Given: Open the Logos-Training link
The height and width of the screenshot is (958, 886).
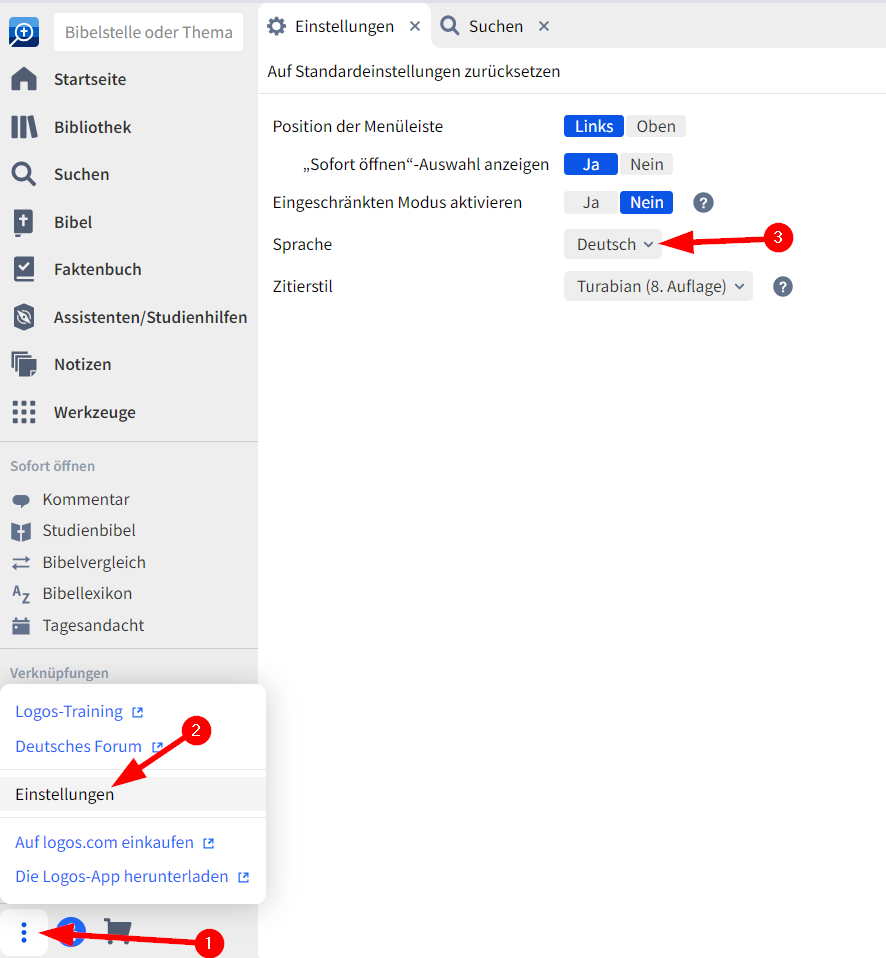Looking at the screenshot, I should click(69, 712).
